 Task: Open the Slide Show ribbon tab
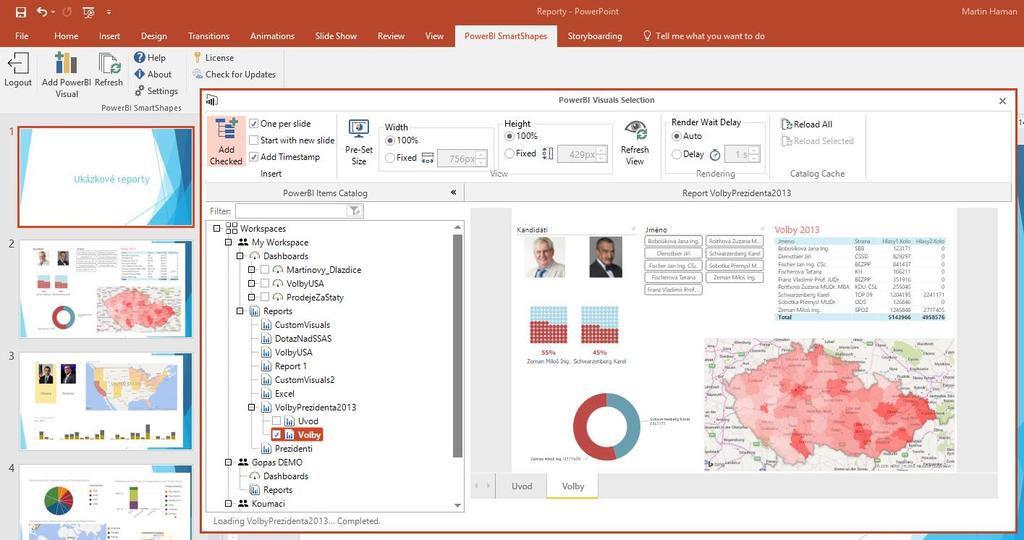point(336,36)
